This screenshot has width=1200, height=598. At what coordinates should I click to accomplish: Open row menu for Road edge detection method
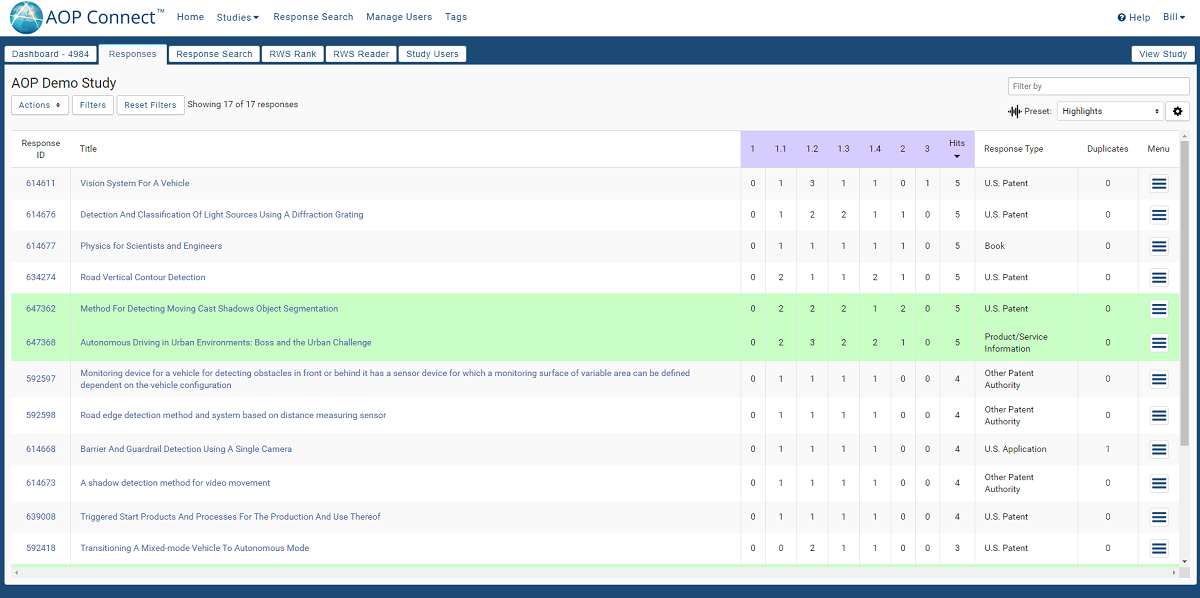pyautogui.click(x=1158, y=416)
